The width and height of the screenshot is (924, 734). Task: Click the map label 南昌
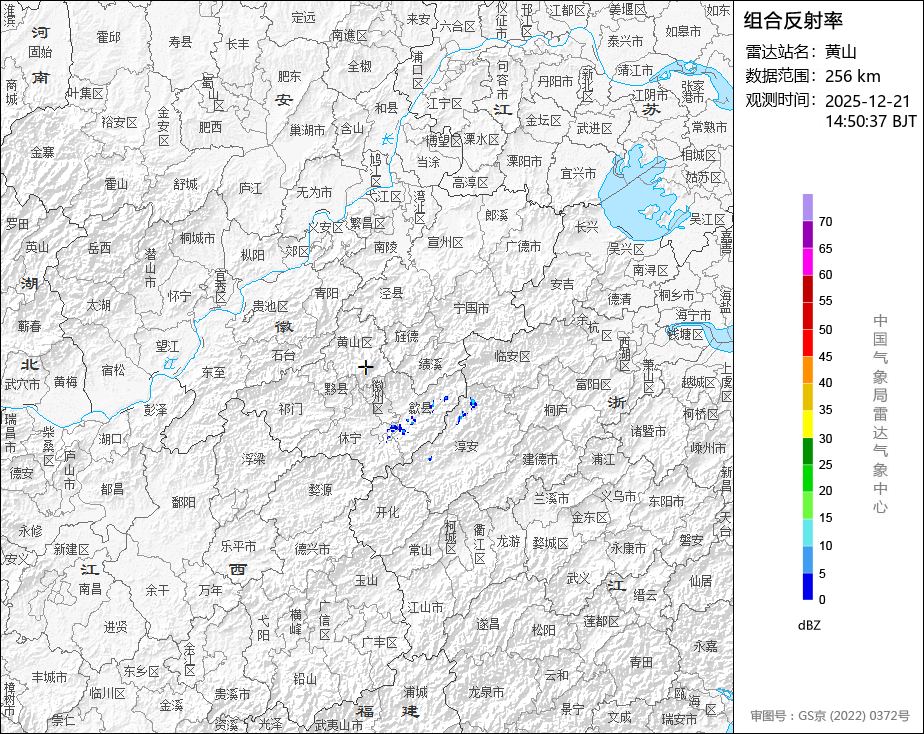point(90,588)
